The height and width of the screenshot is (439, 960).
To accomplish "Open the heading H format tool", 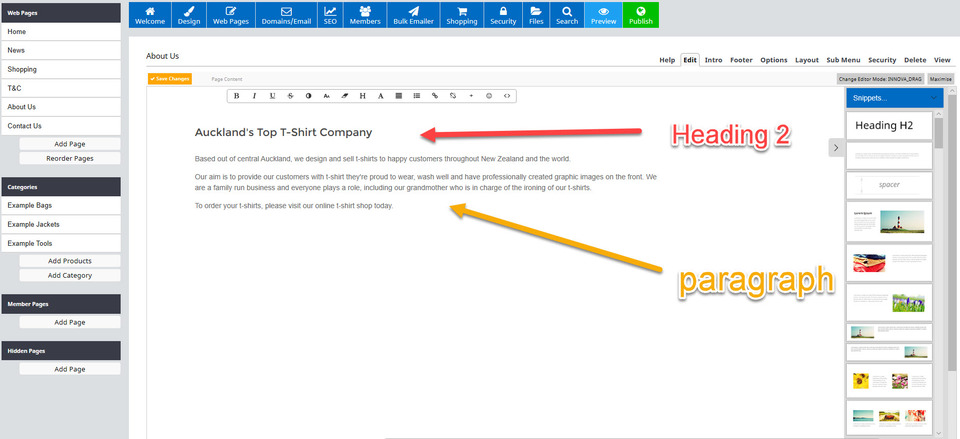I will [x=363, y=96].
